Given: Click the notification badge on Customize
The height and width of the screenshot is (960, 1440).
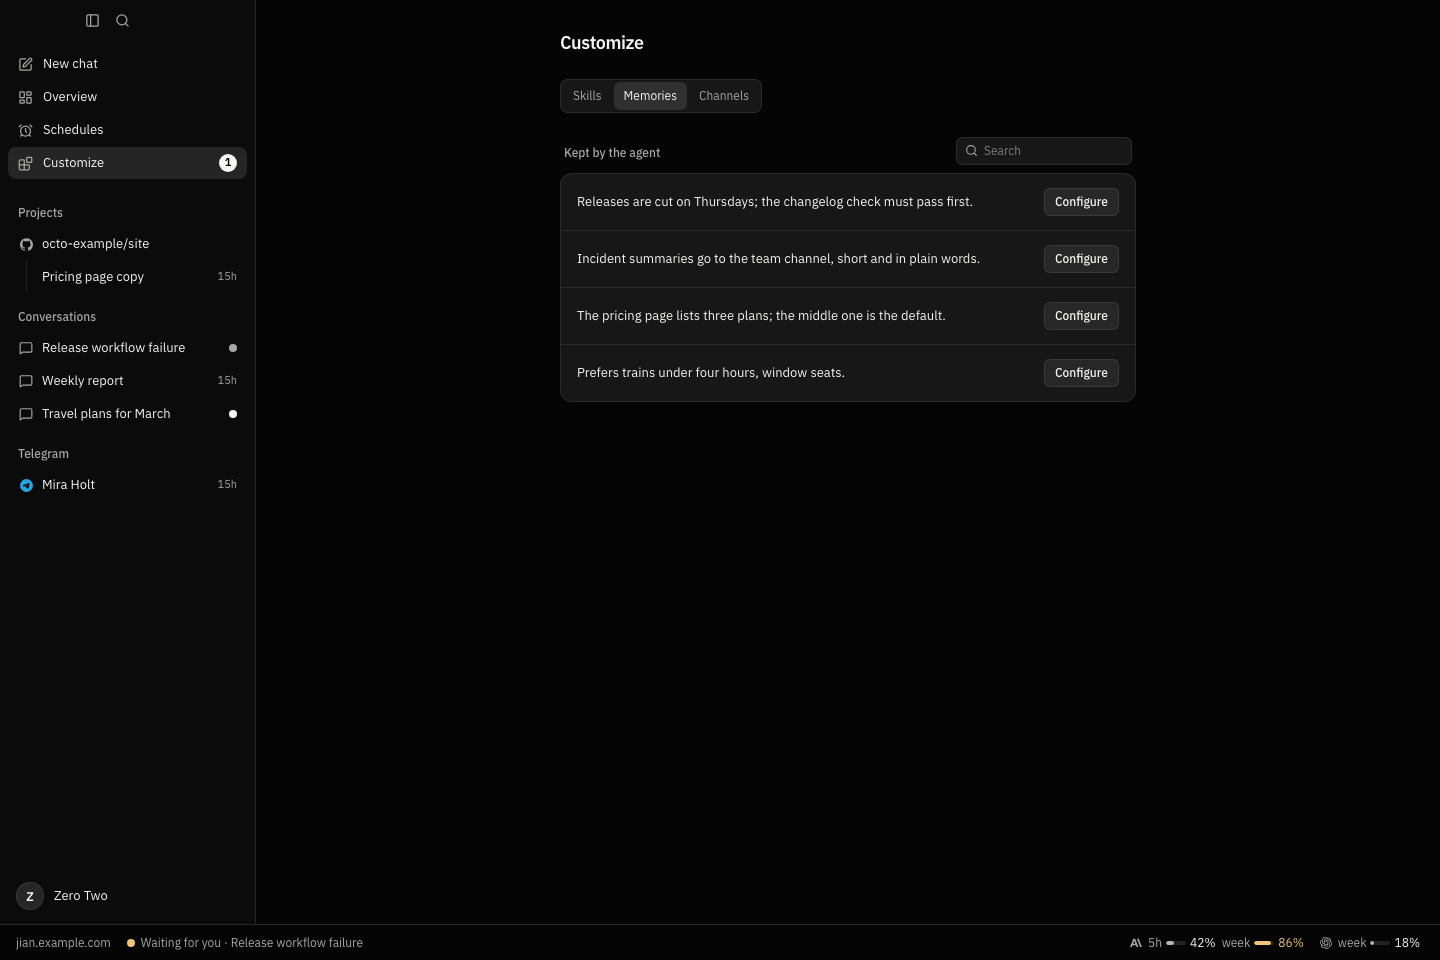Looking at the screenshot, I should (x=228, y=163).
